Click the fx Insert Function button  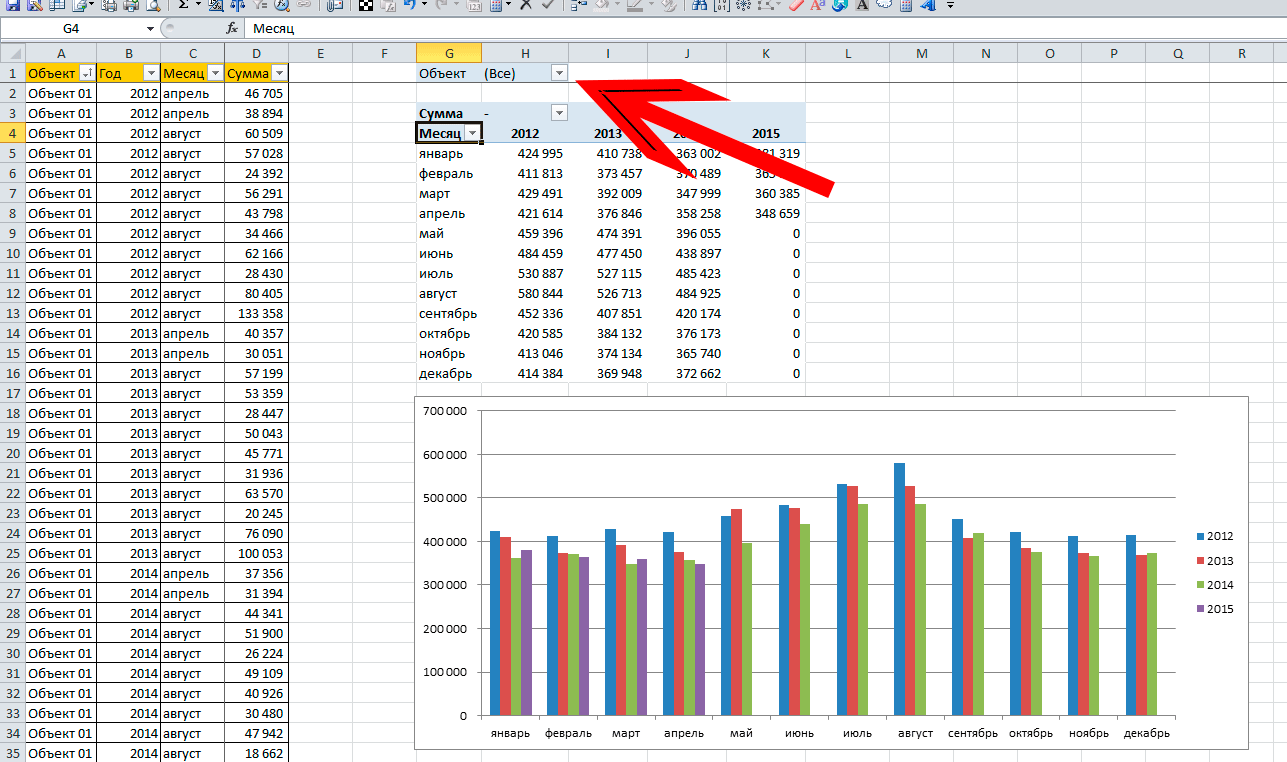tap(231, 29)
